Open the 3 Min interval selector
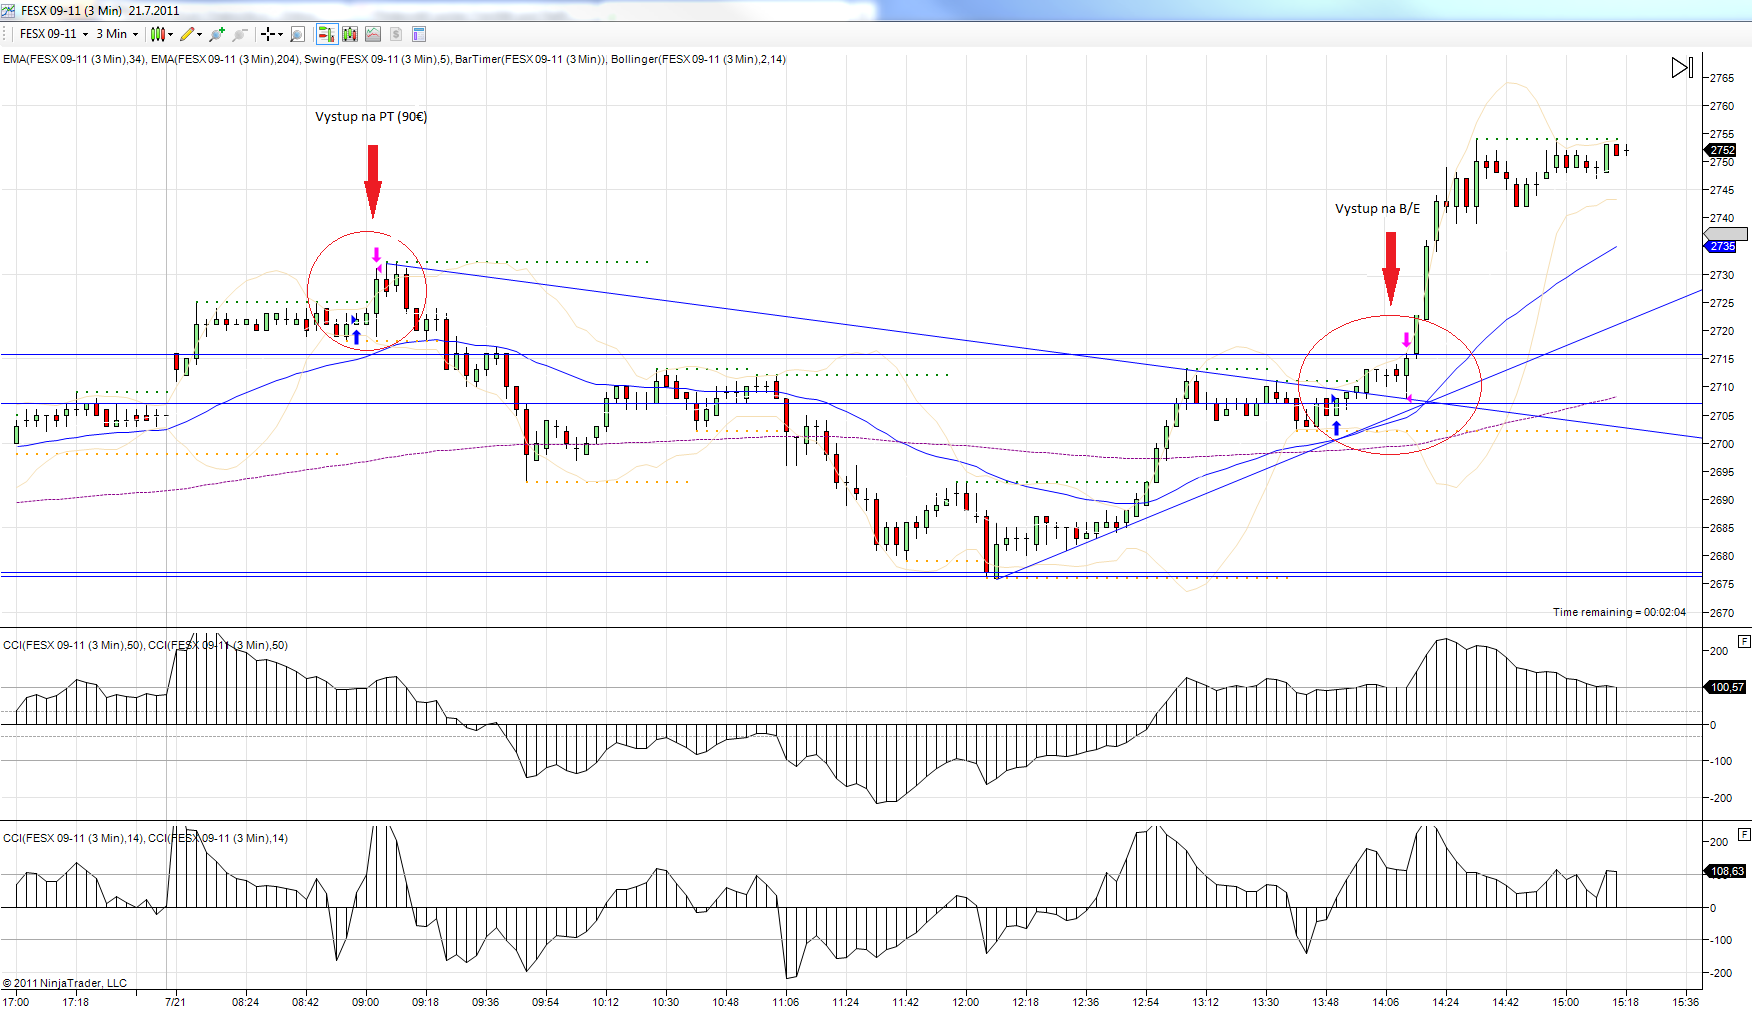 [x=117, y=34]
